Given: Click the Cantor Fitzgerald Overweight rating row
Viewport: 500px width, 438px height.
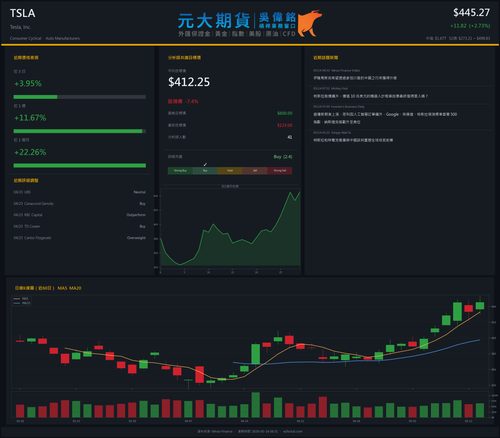Looking at the screenshot, I should tap(80, 238).
